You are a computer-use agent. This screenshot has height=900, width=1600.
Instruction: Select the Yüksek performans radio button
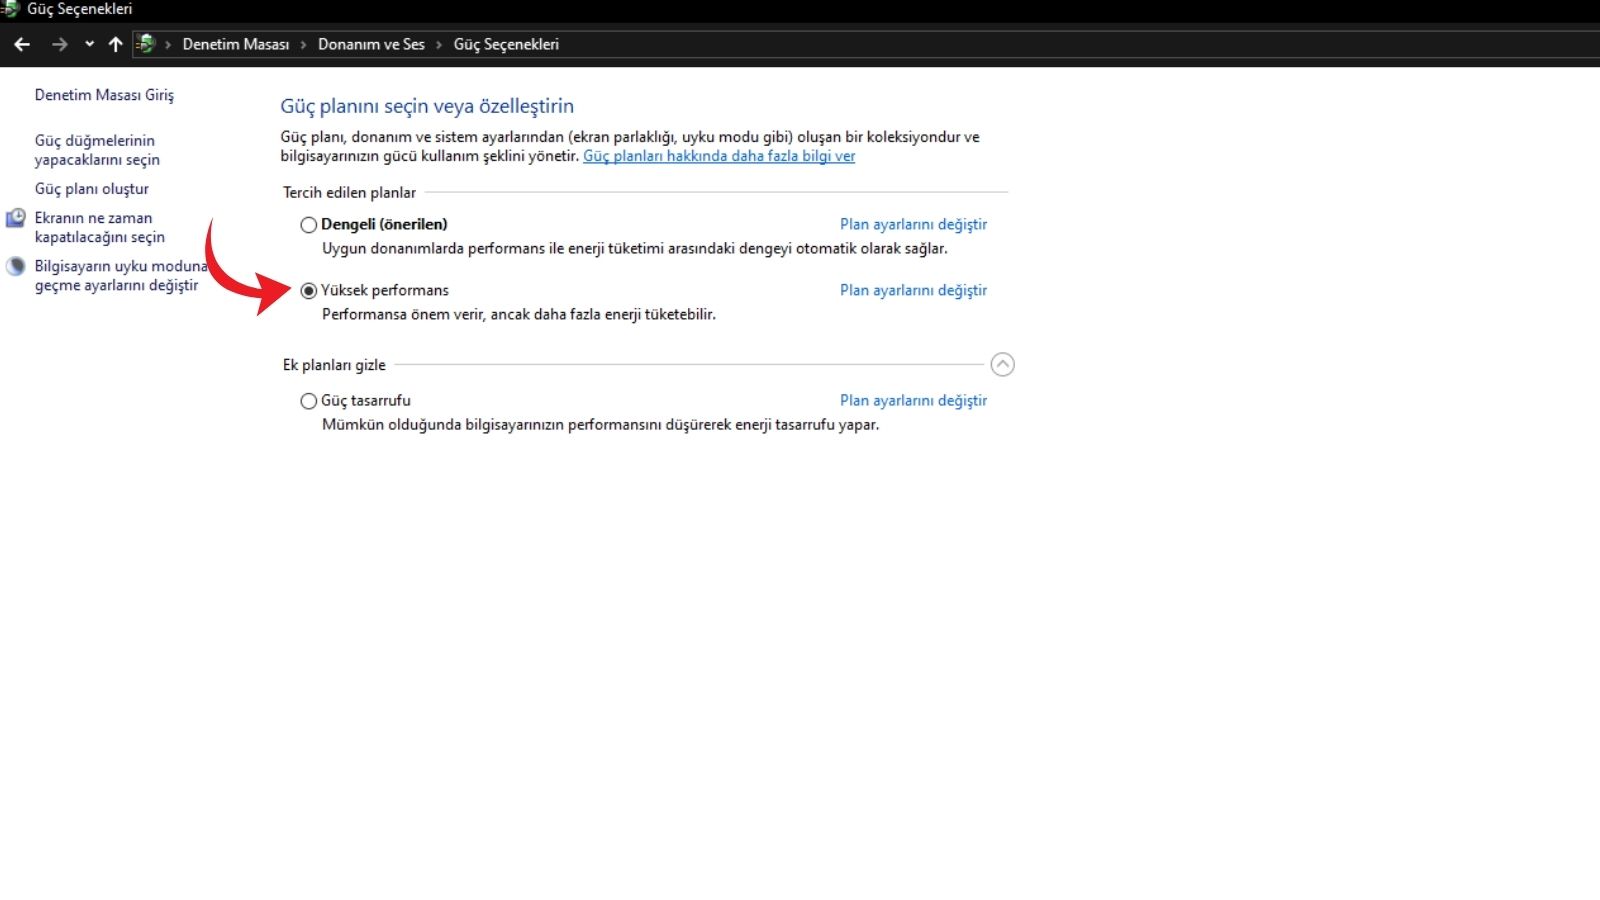(309, 291)
